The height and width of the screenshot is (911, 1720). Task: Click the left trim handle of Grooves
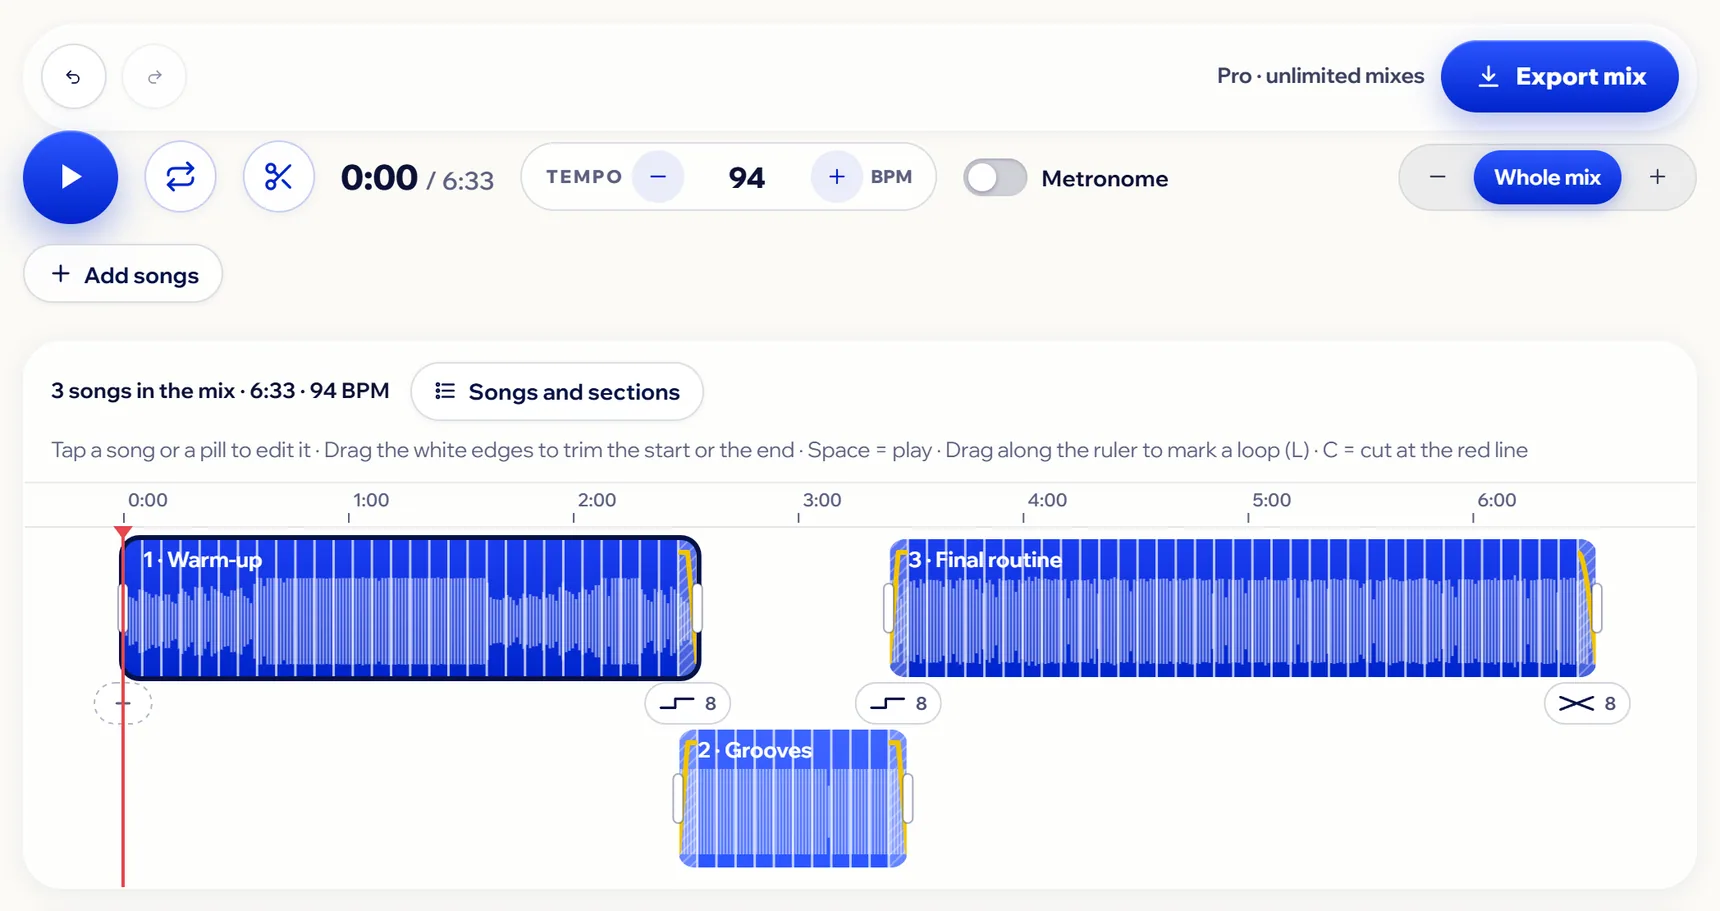pos(678,798)
